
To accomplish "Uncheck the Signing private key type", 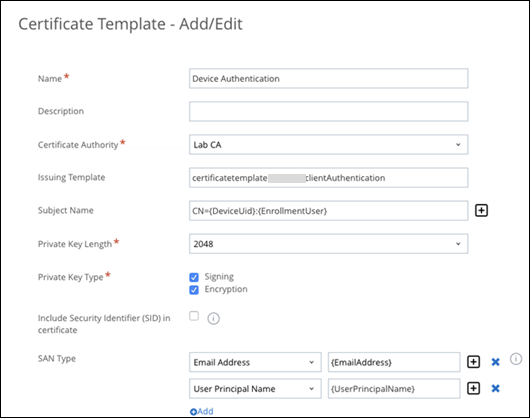I will point(194,277).
